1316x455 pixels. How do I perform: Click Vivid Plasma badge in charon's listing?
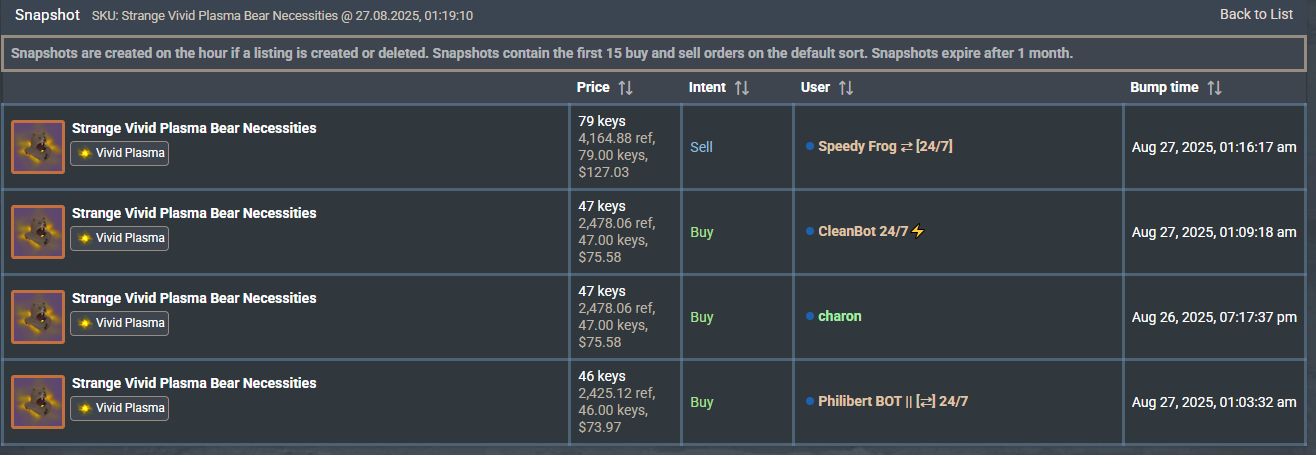pos(120,323)
